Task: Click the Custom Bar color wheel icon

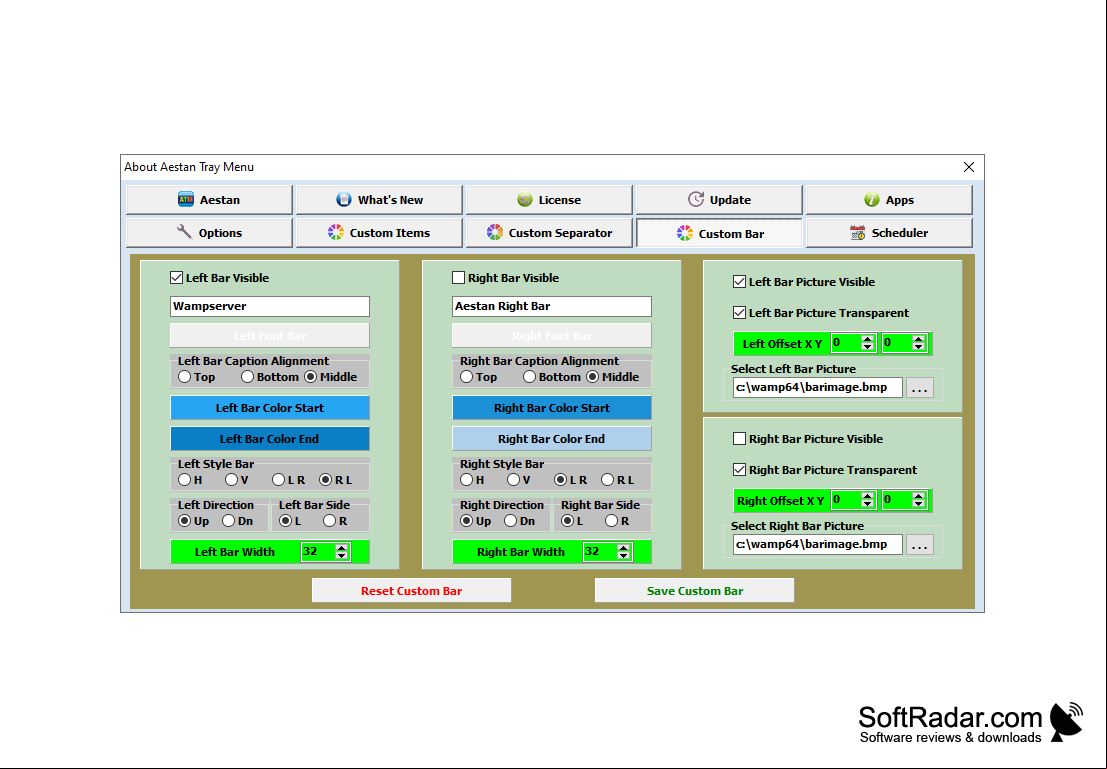Action: coord(685,233)
